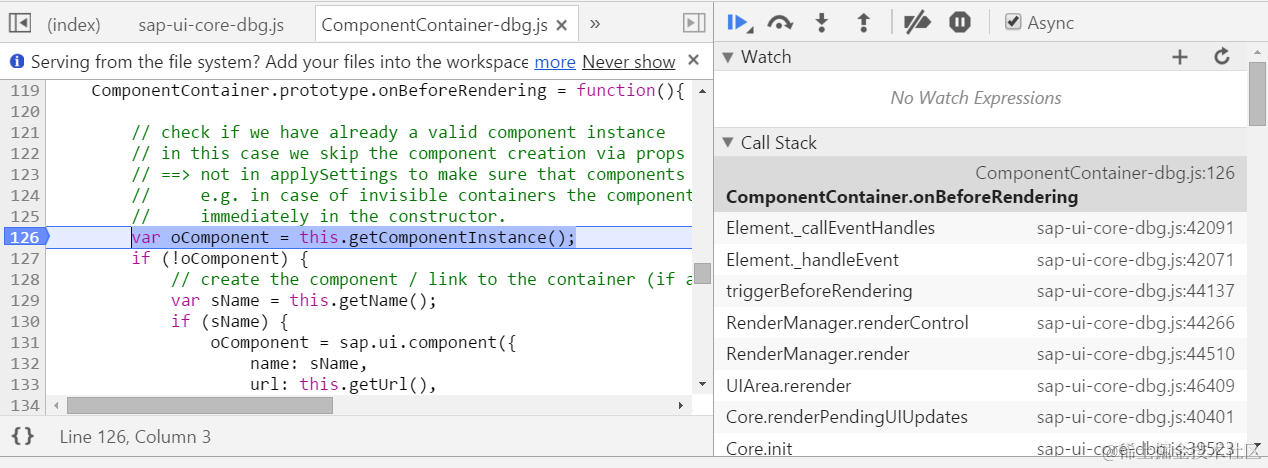Open the ComponentContainer-dbg.js:126 location link
This screenshot has height=468, width=1268.
(1105, 173)
